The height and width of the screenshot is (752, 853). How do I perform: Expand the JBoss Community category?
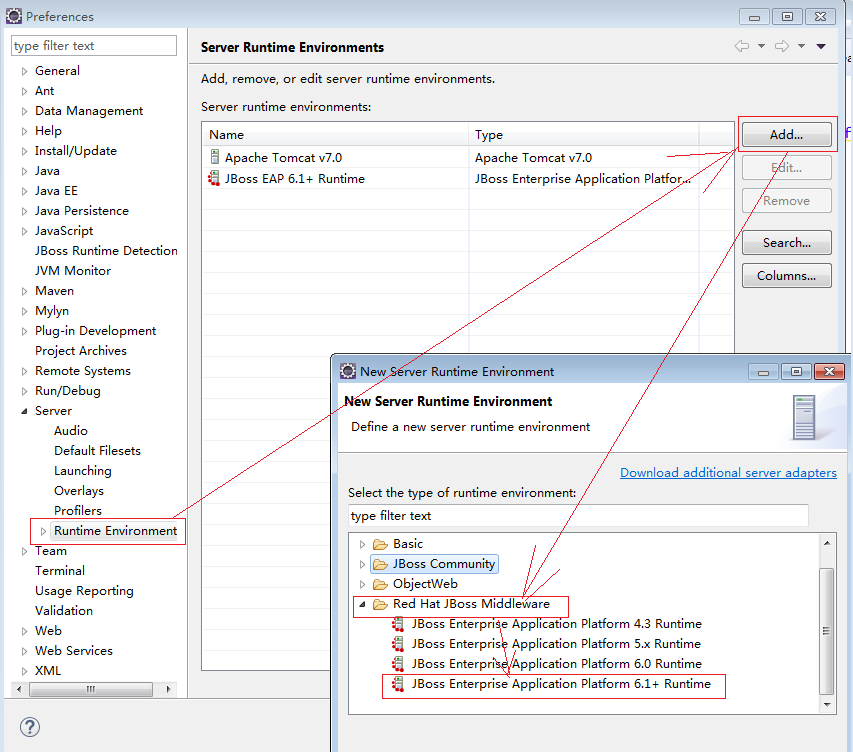coord(362,564)
